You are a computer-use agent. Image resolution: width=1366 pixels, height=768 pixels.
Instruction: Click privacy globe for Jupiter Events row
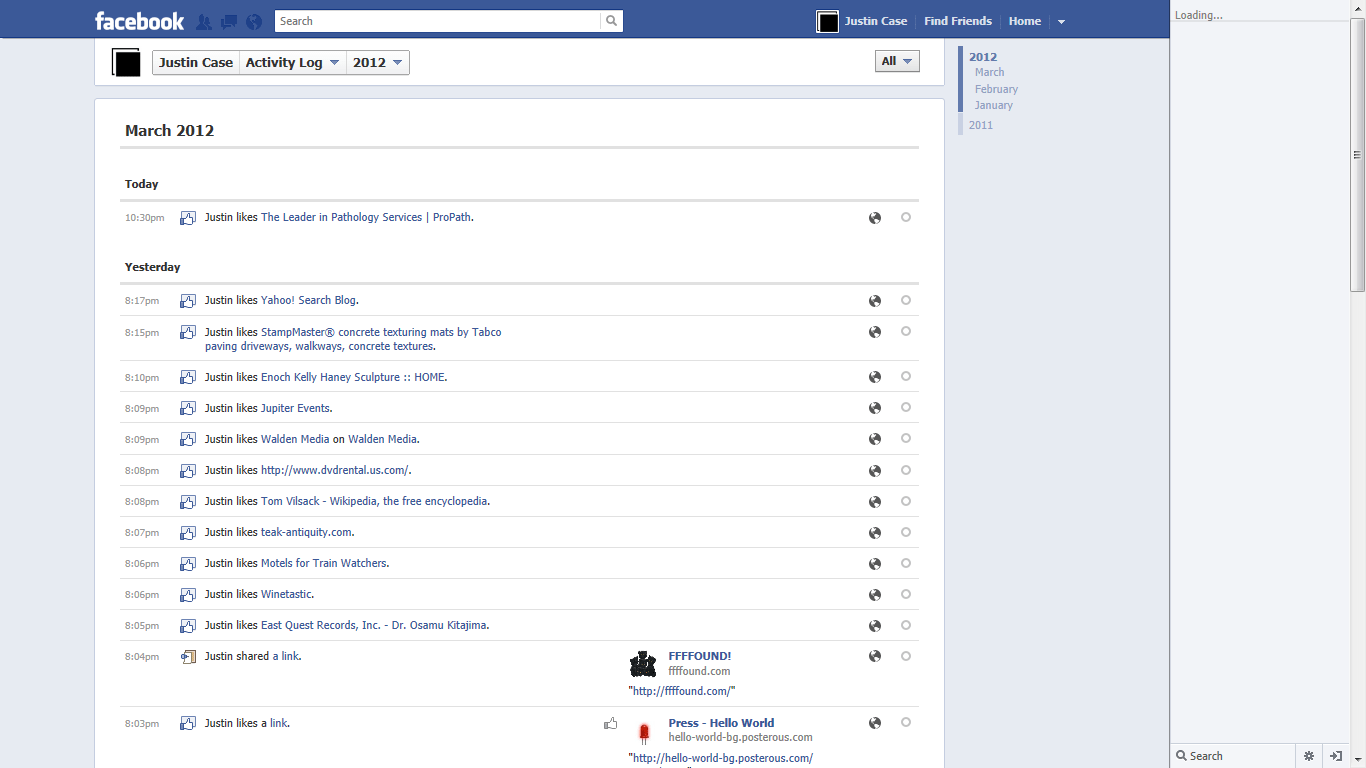pyautogui.click(x=875, y=408)
